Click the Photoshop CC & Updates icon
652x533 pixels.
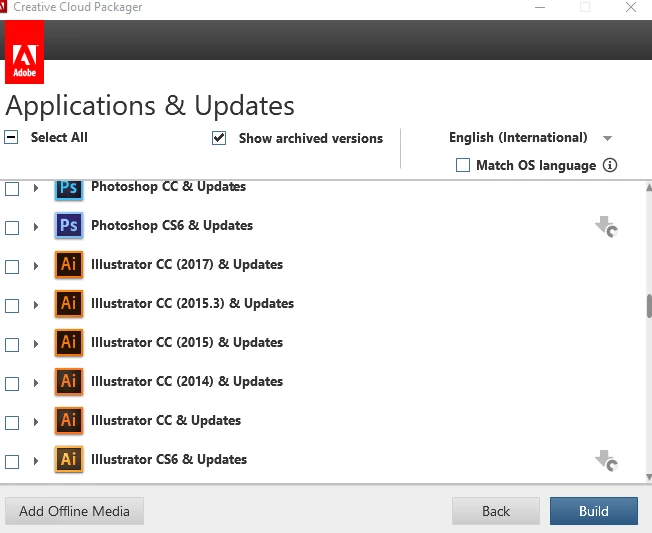click(69, 190)
